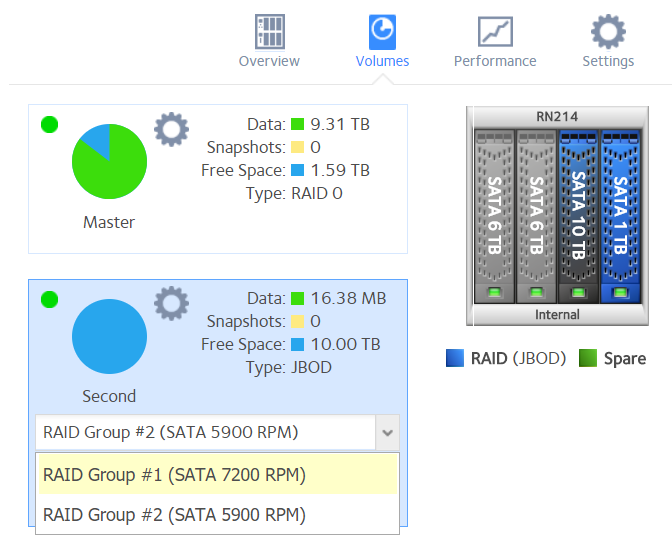Click the Second volume gear icon
The width and height of the screenshot is (672, 555).
[171, 303]
